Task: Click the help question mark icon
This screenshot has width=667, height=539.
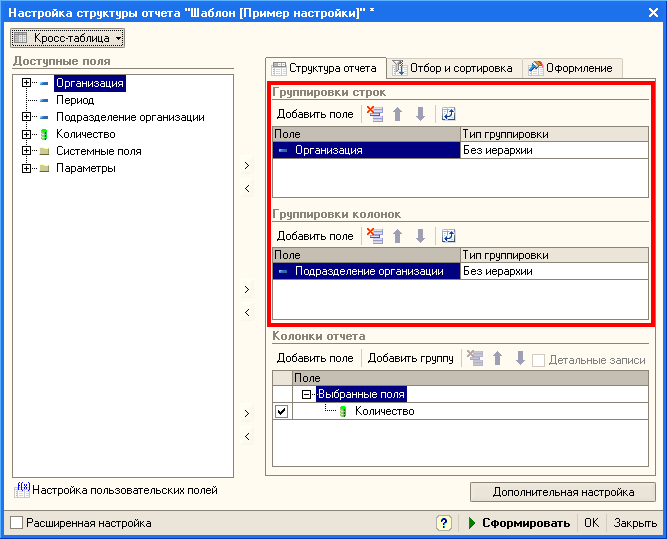Action: [x=444, y=523]
